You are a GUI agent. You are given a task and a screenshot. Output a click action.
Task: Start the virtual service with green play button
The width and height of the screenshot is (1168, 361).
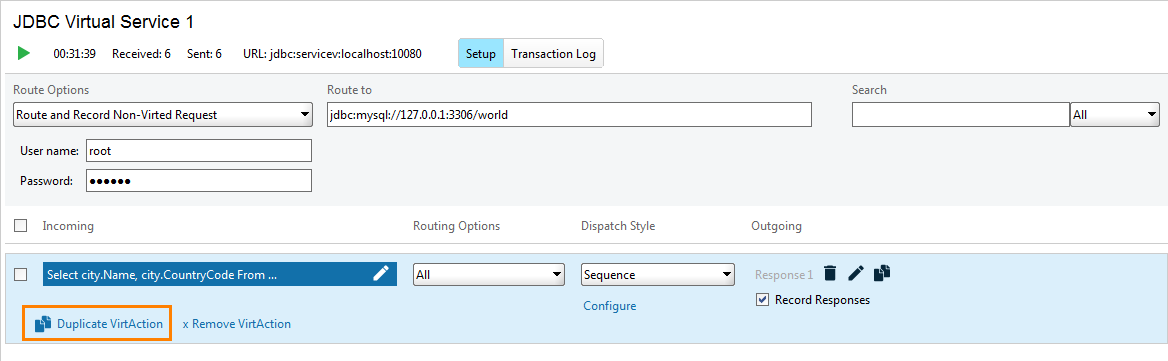pos(24,54)
